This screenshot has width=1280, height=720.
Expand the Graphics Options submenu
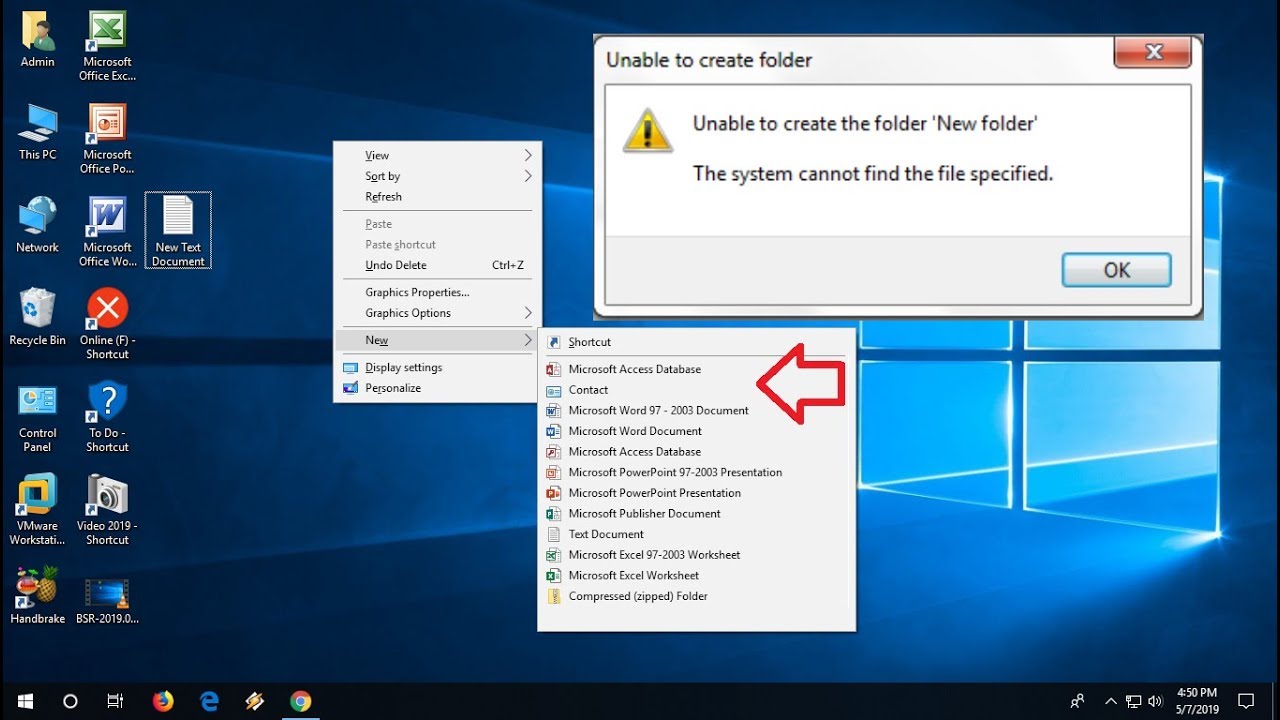(437, 313)
